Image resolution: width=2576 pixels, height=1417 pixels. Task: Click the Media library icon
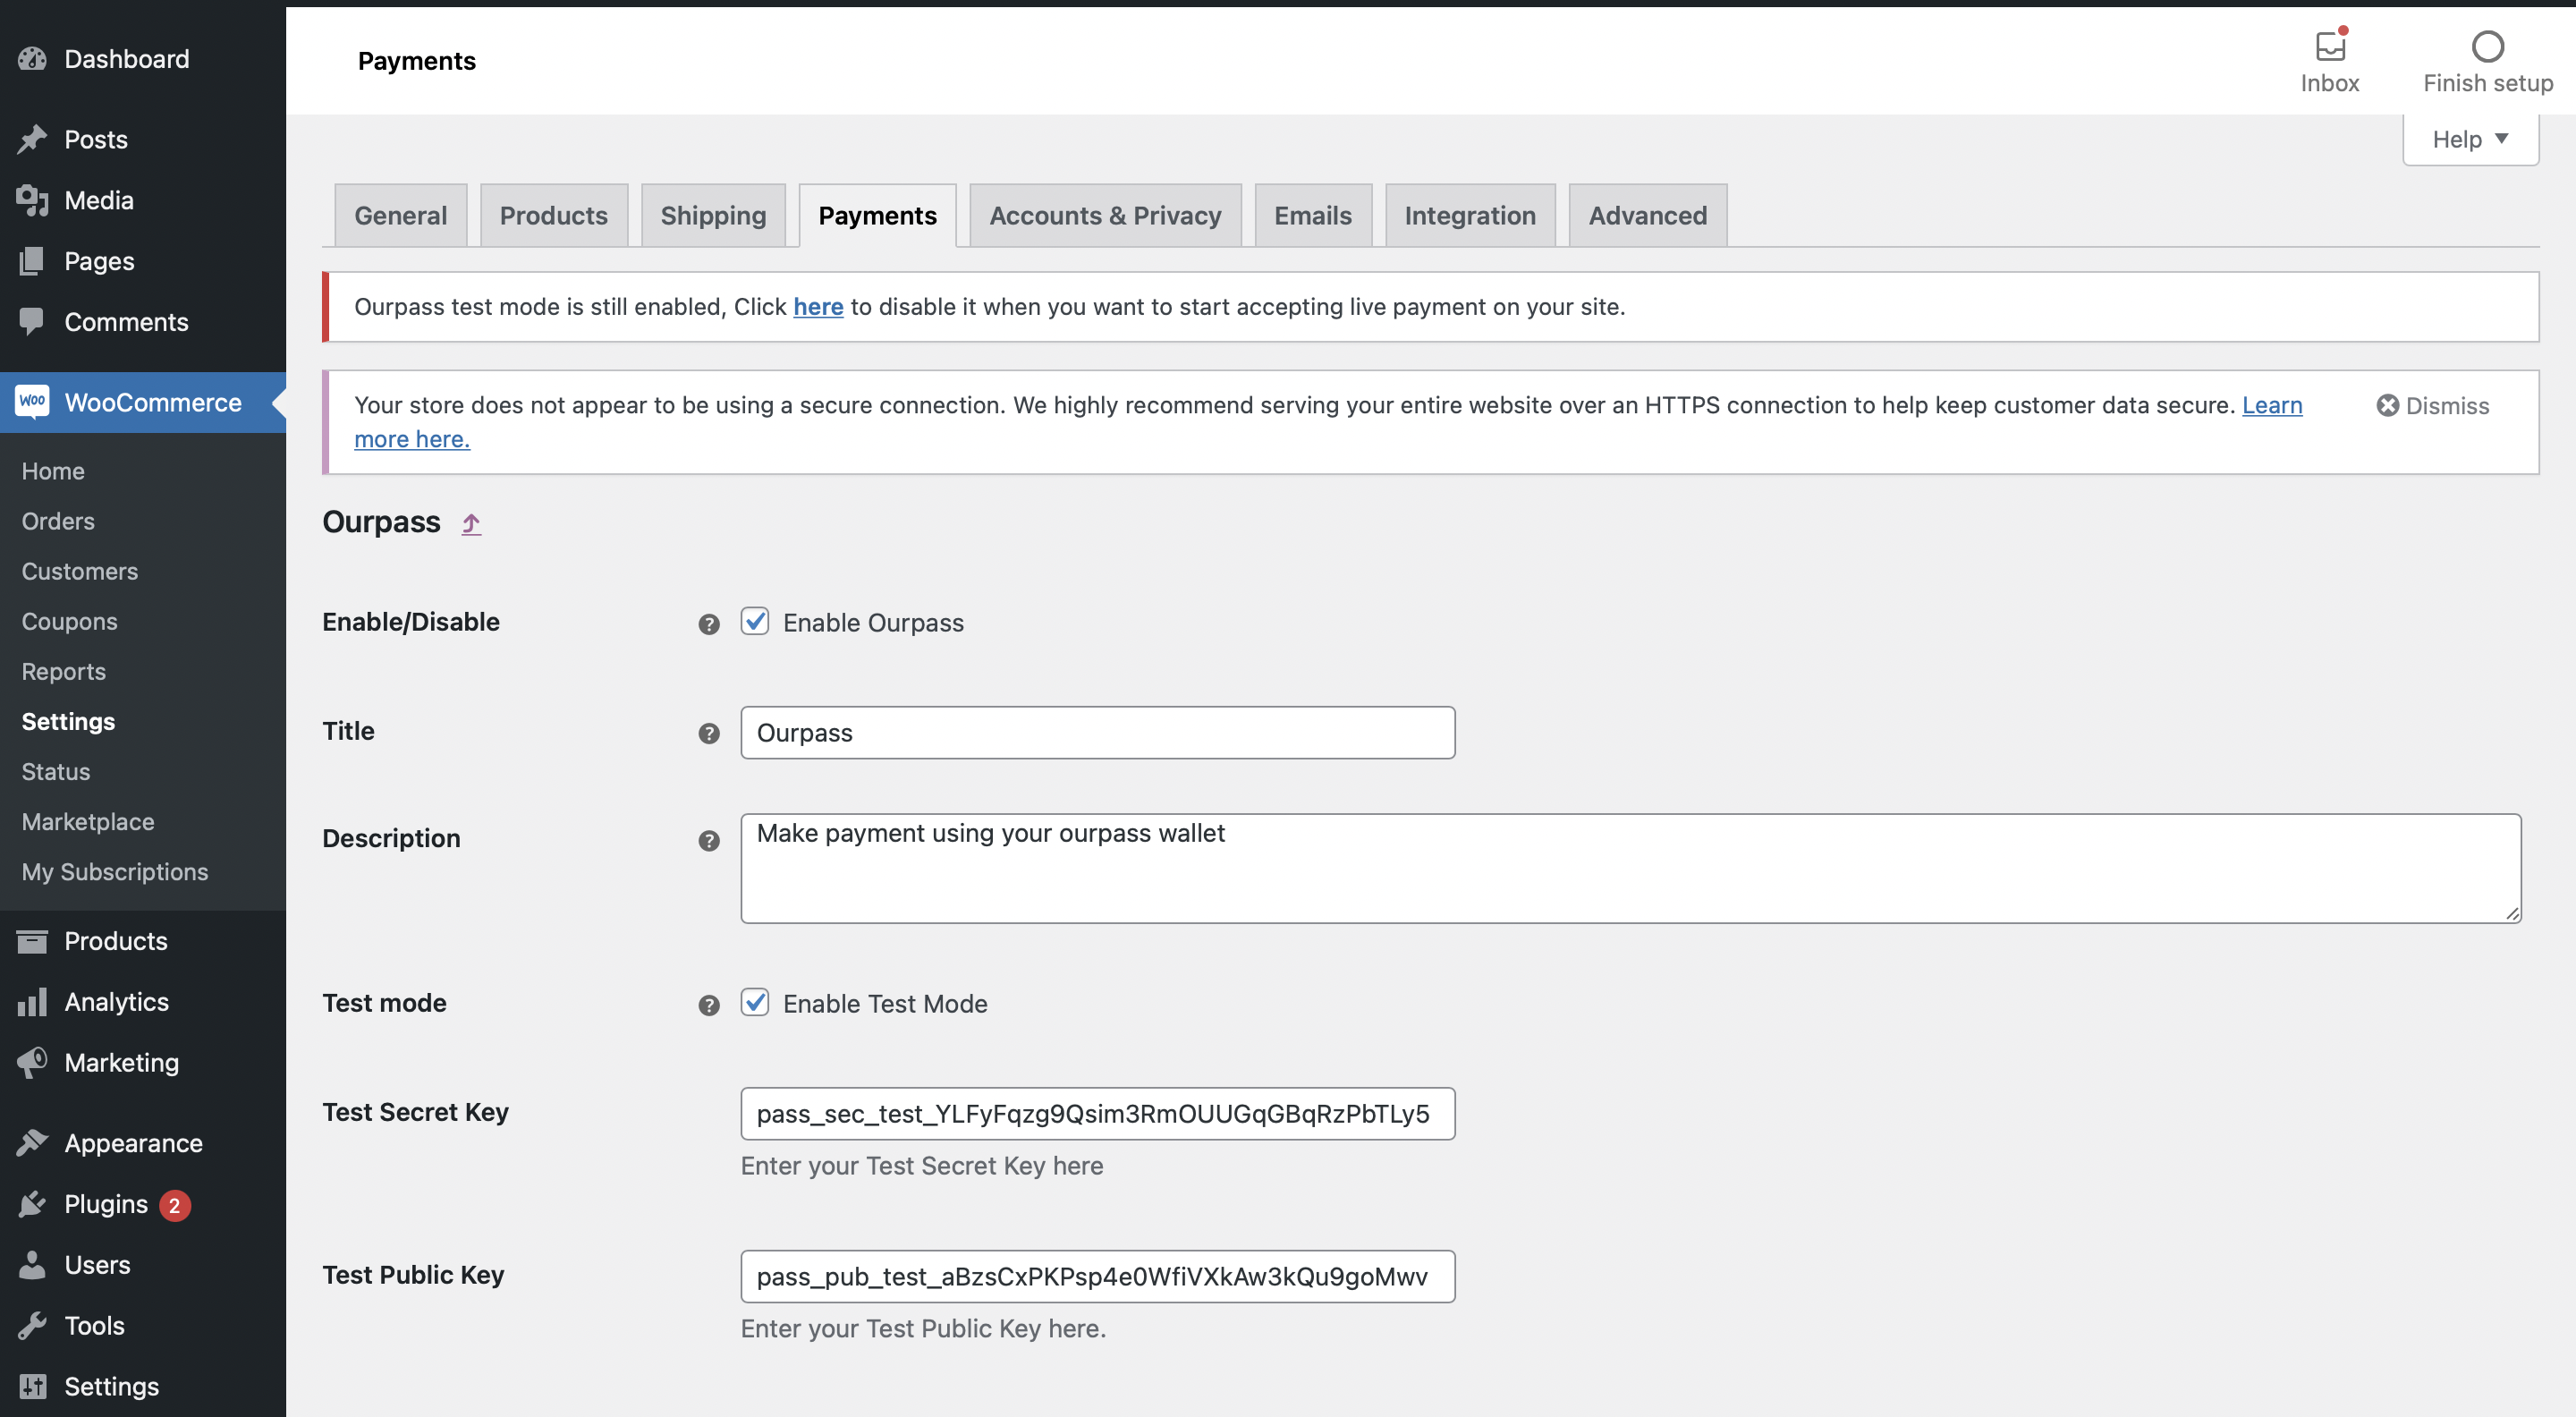(x=32, y=200)
